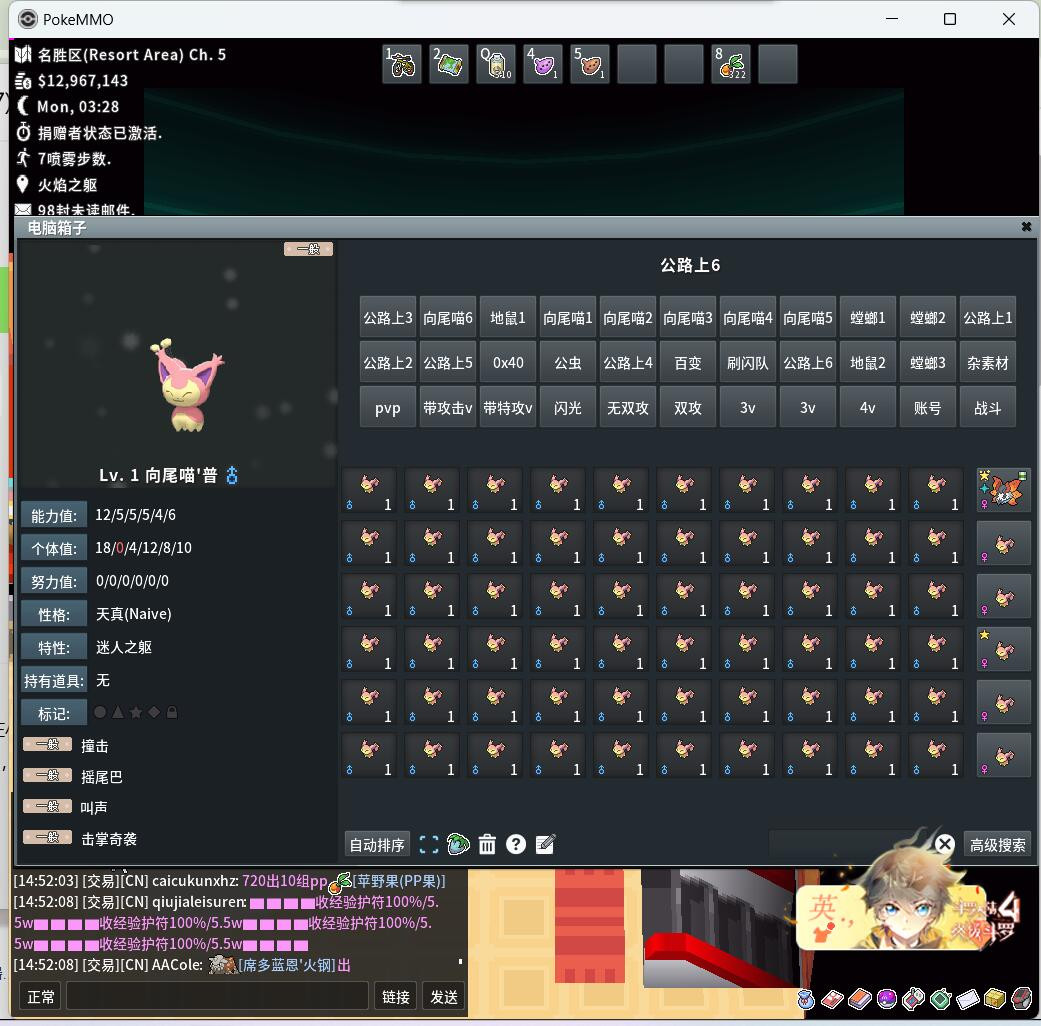Open the 百变 box tab

(688, 363)
